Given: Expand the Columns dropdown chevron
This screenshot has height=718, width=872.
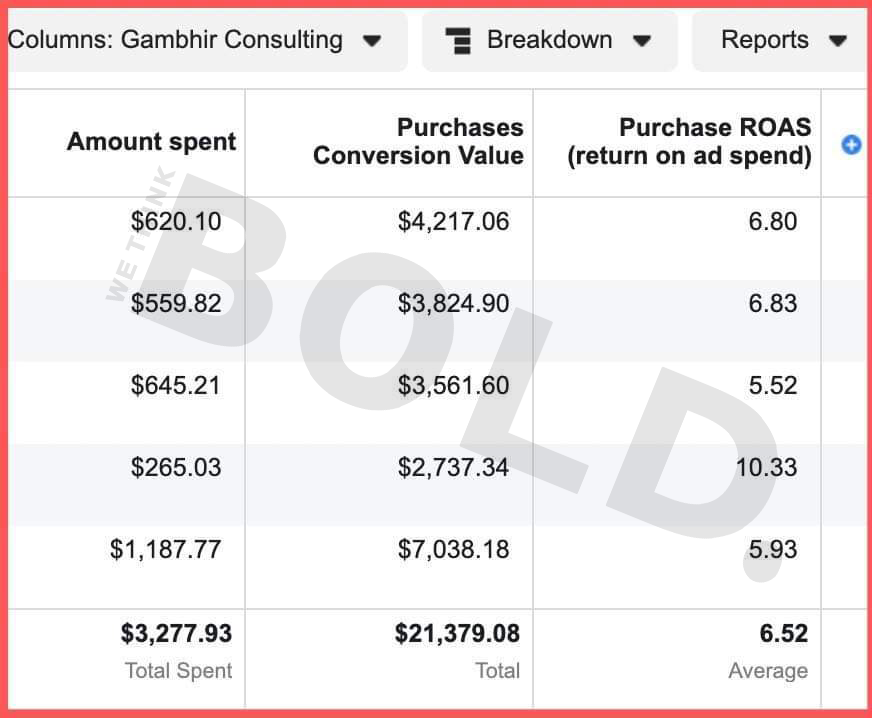Looking at the screenshot, I should point(371,41).
